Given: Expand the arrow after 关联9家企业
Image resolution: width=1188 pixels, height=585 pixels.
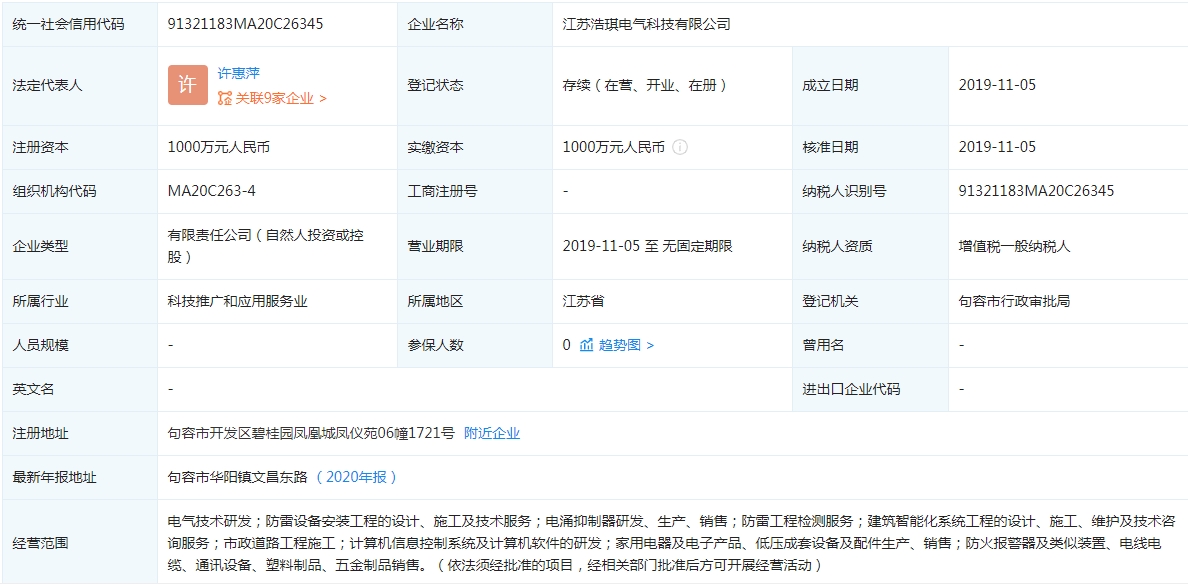Looking at the screenshot, I should pyautogui.click(x=323, y=98).
